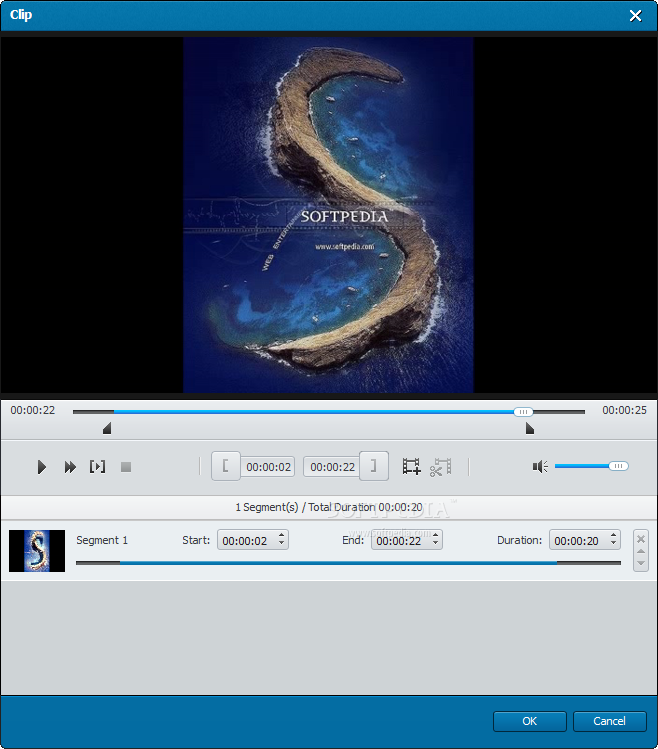The width and height of the screenshot is (658, 749).
Task: Stop the video playback
Action: (126, 467)
